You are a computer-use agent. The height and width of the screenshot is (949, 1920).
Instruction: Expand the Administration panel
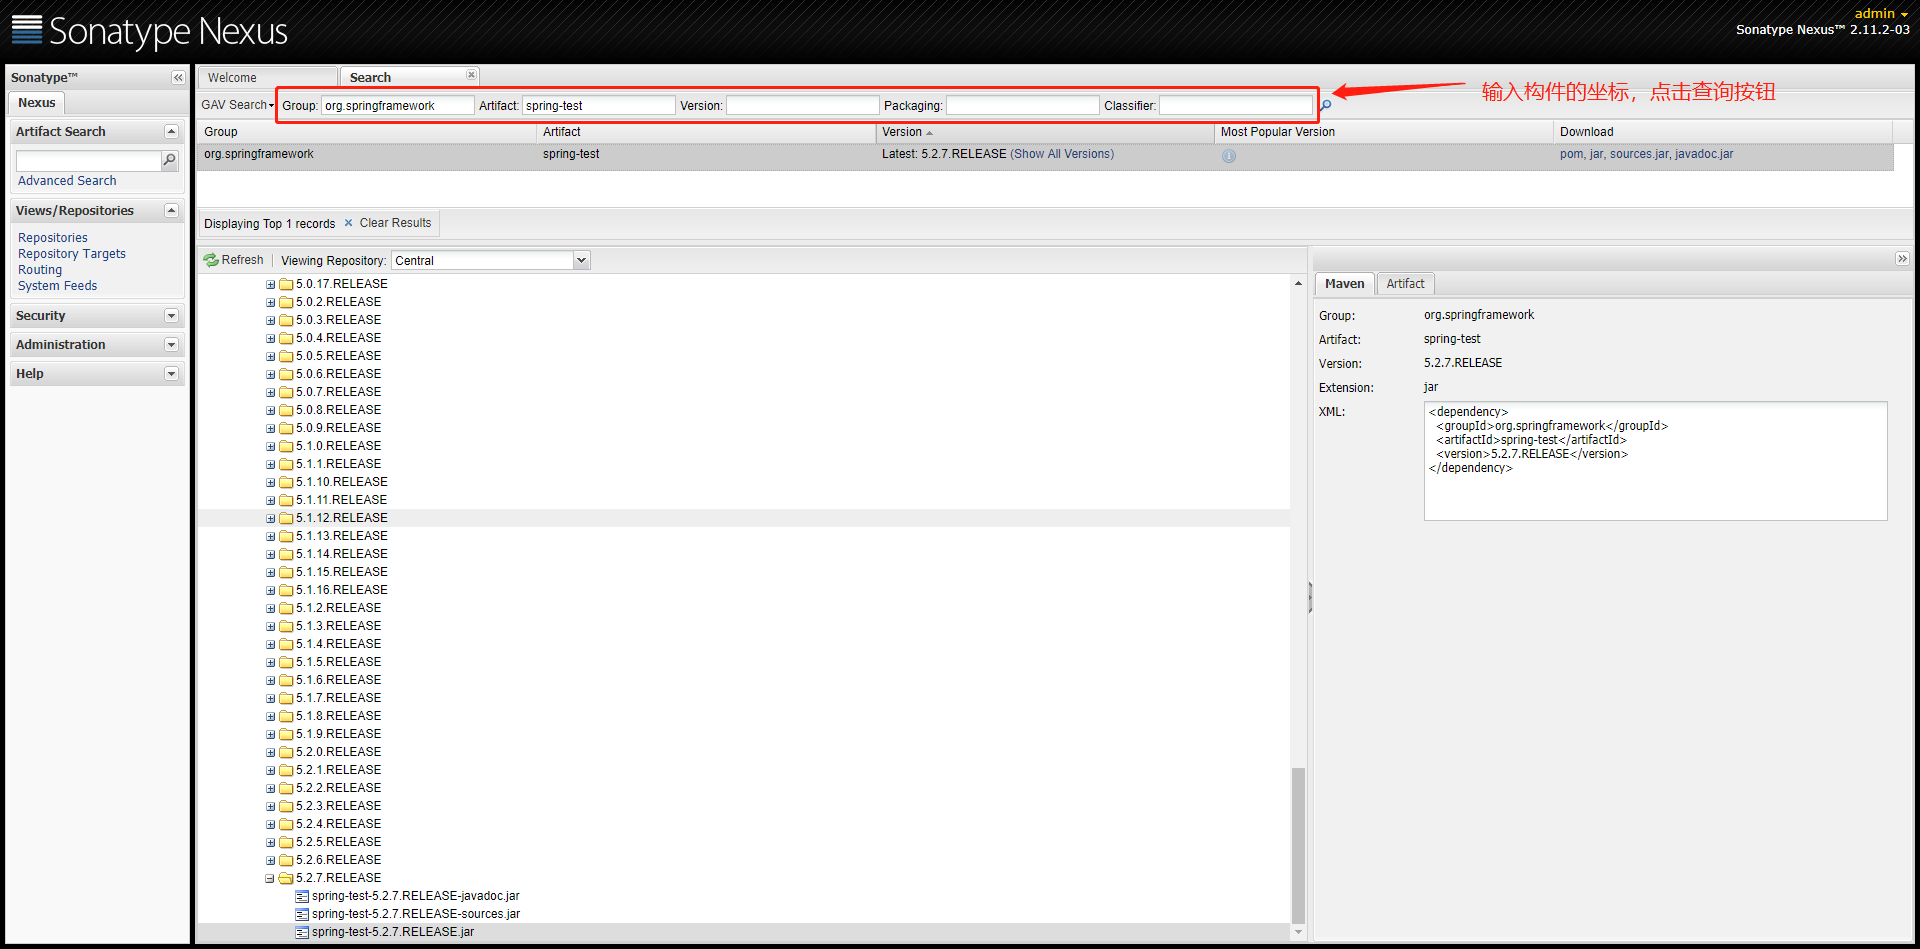click(x=171, y=344)
